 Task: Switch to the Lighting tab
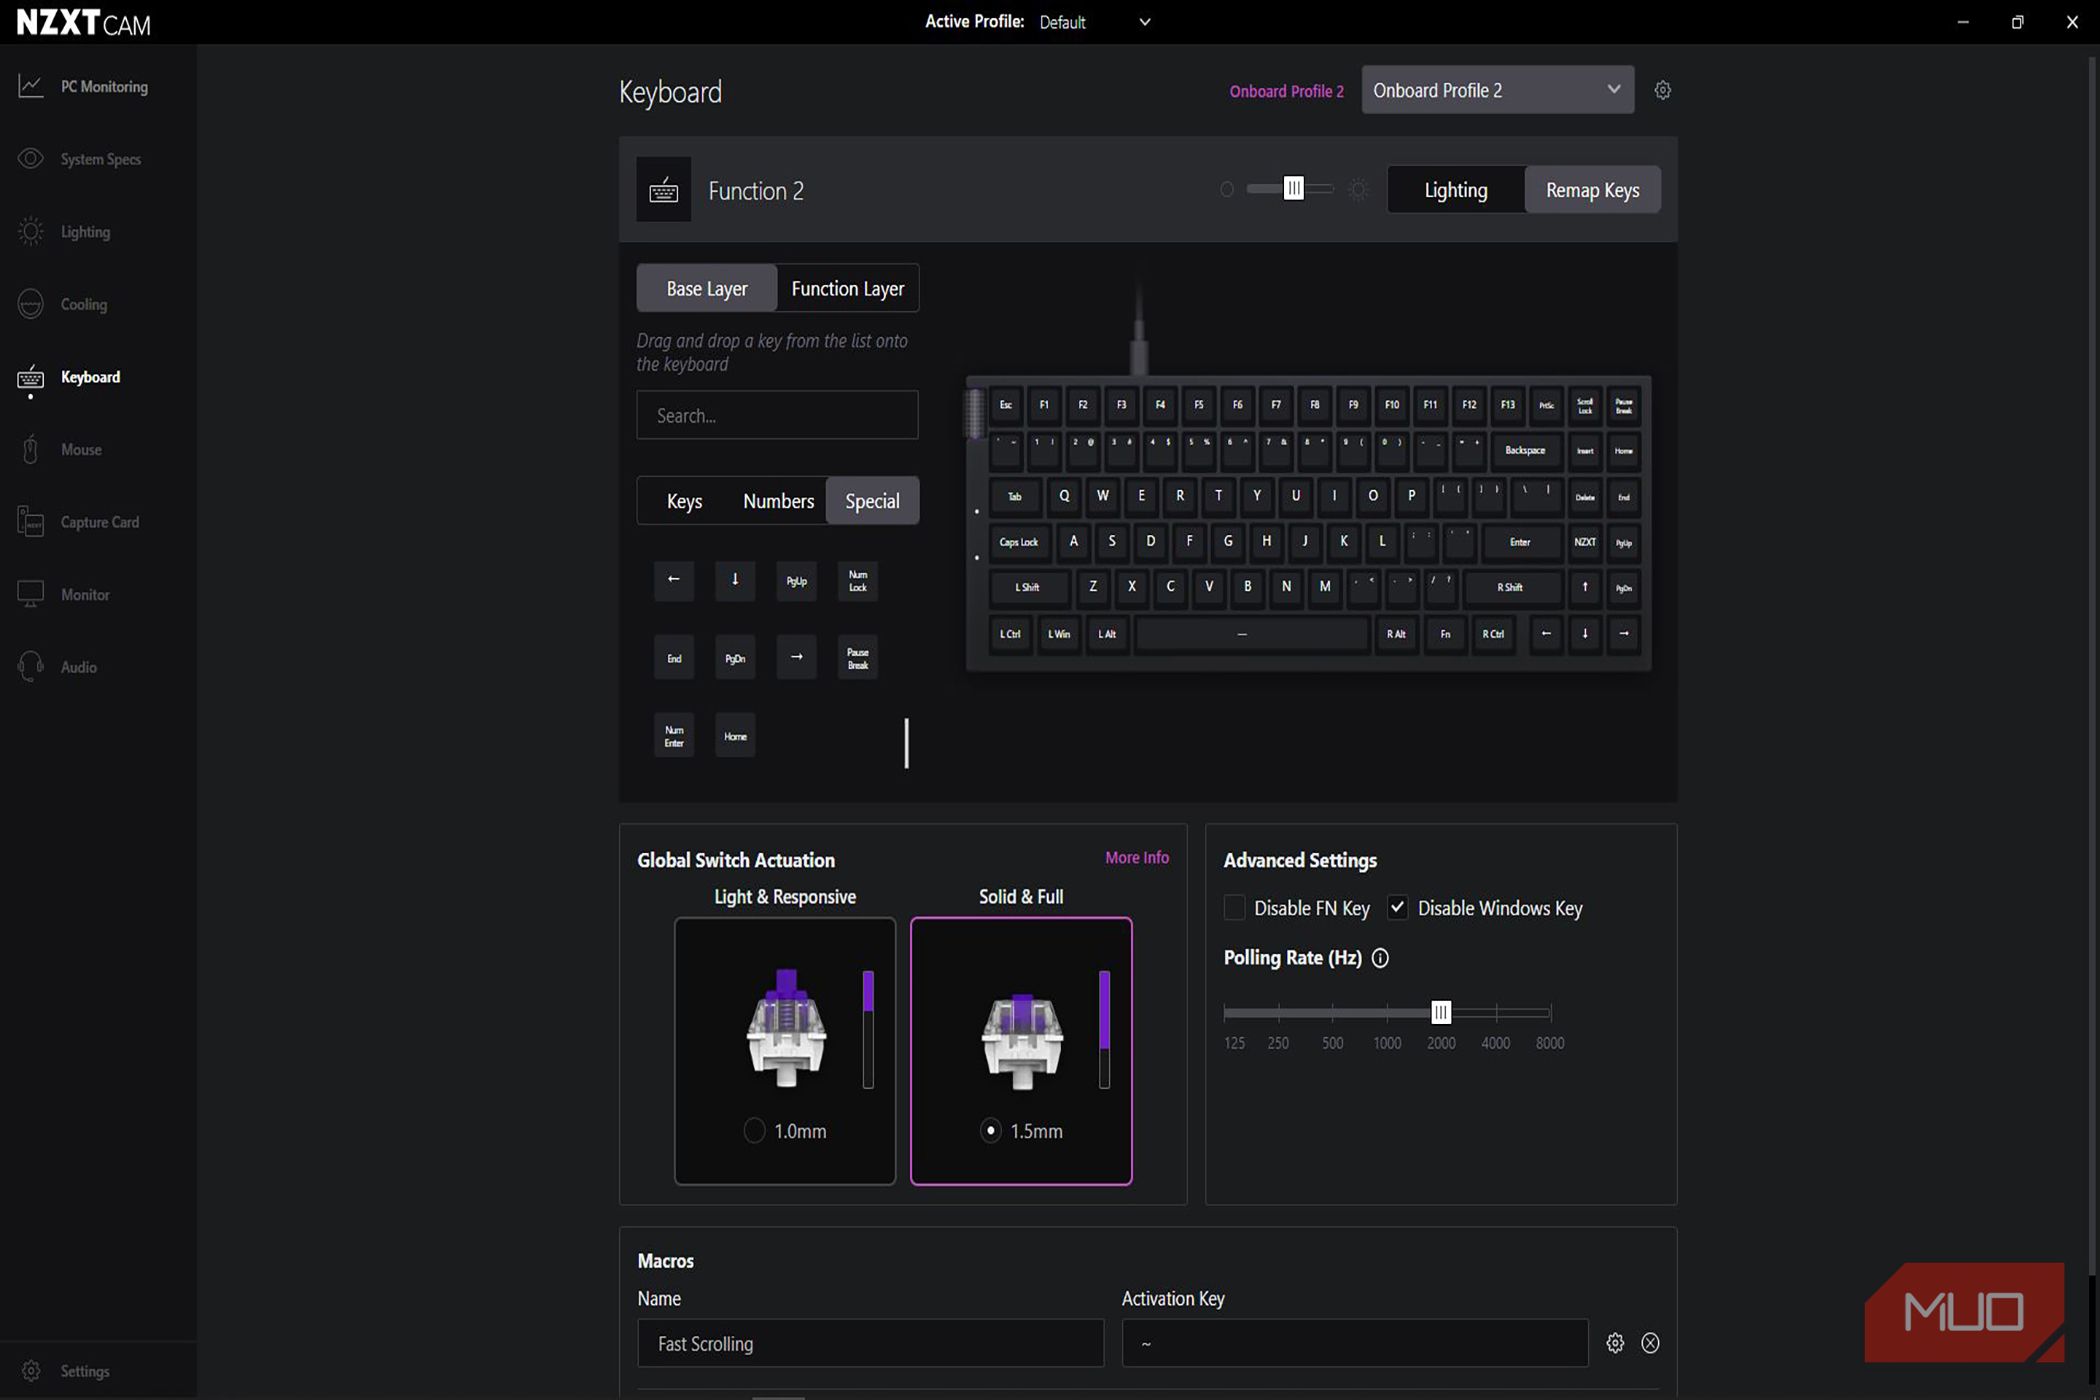1455,190
